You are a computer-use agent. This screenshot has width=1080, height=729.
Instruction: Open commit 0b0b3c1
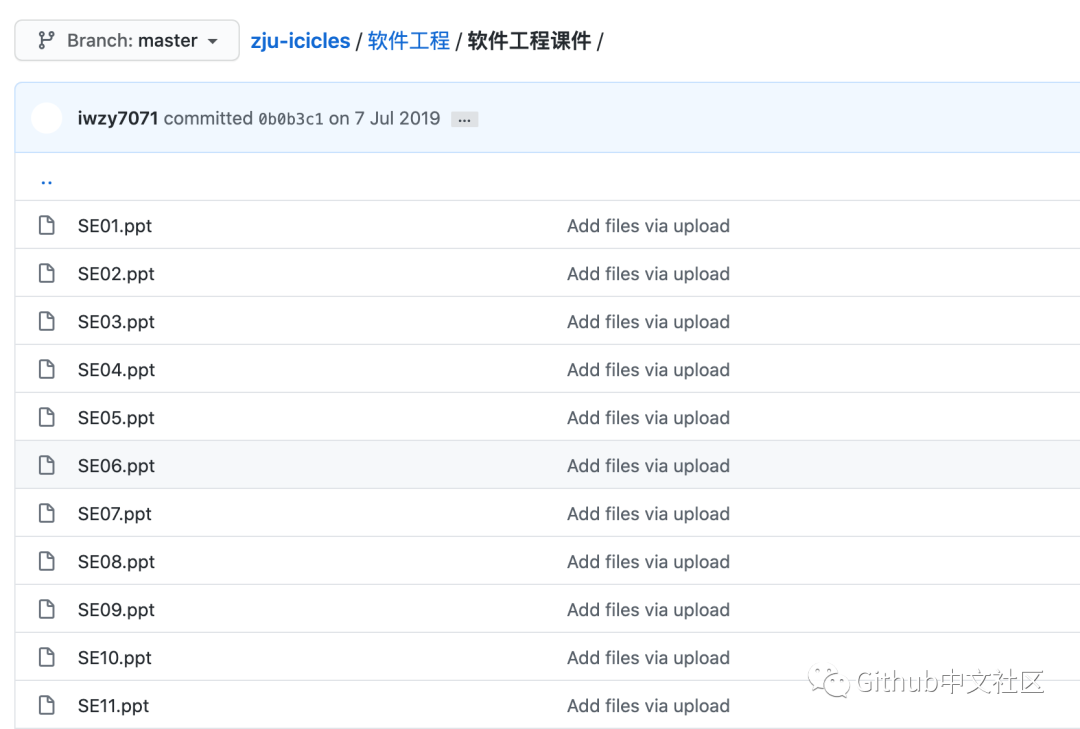[291, 119]
